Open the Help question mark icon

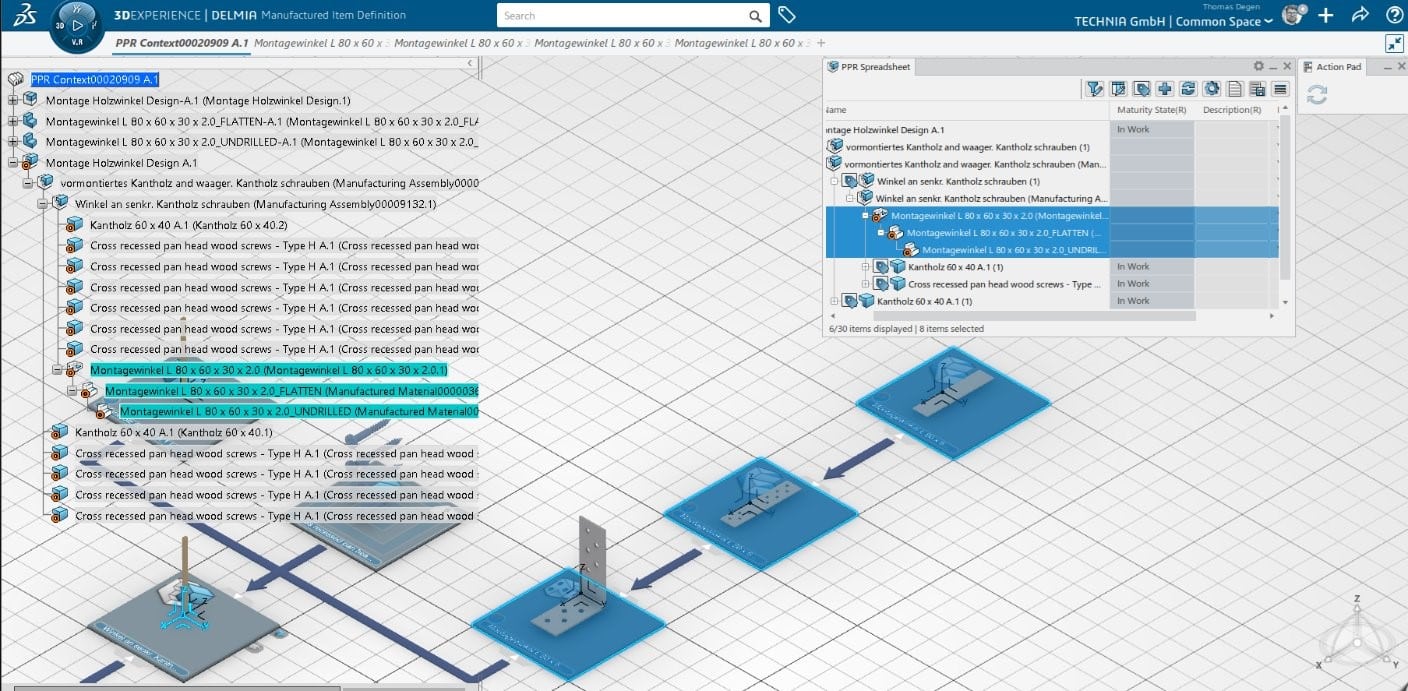(1394, 15)
